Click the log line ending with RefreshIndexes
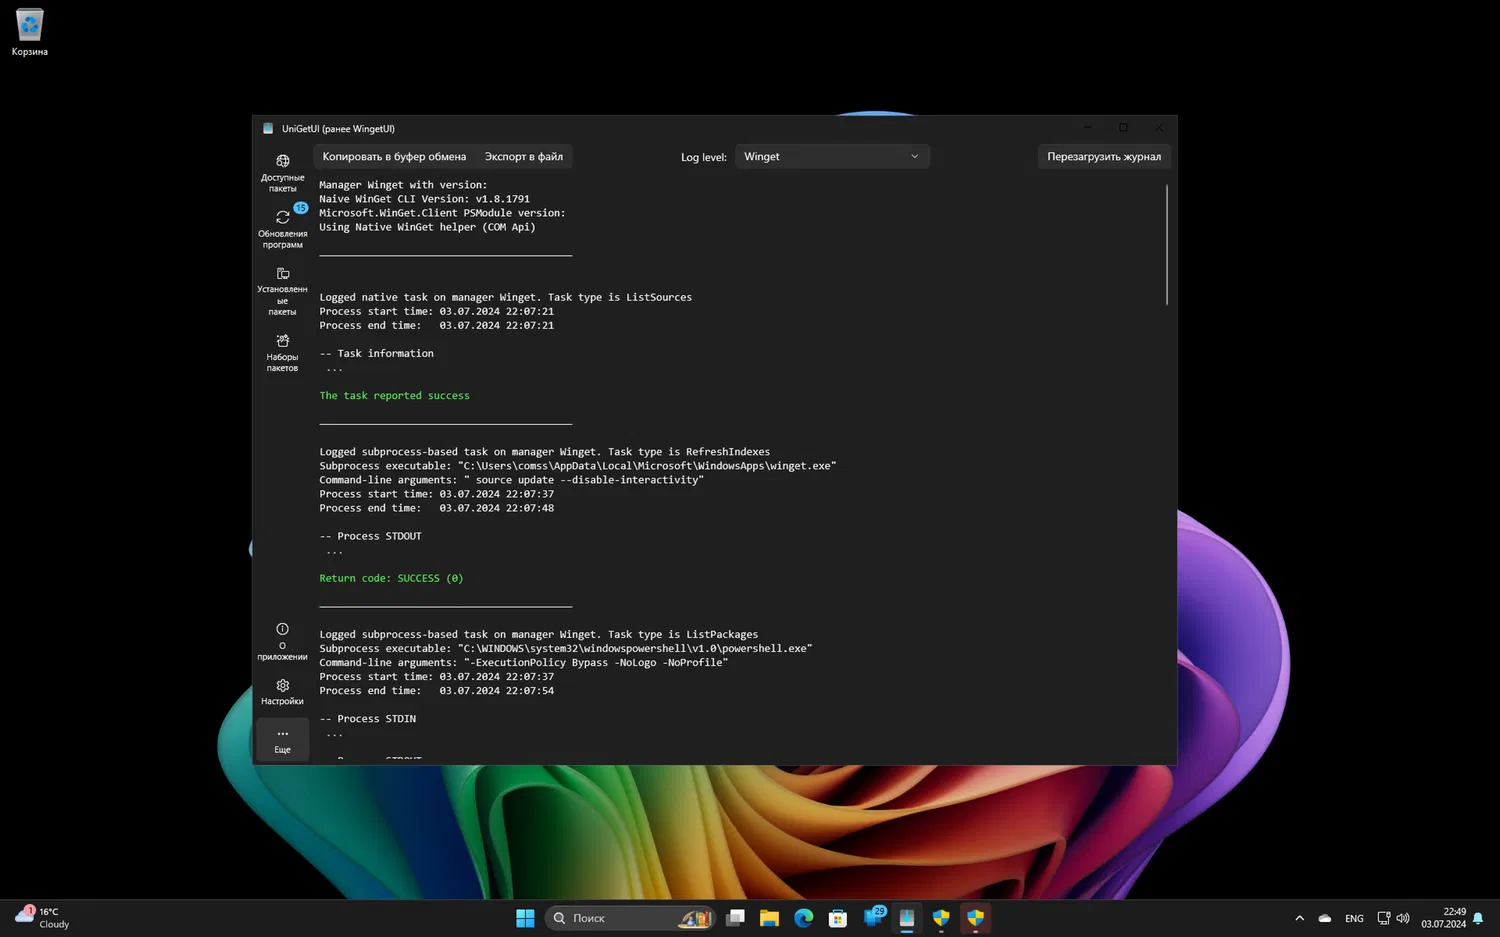Viewport: 1500px width, 937px height. 544,452
